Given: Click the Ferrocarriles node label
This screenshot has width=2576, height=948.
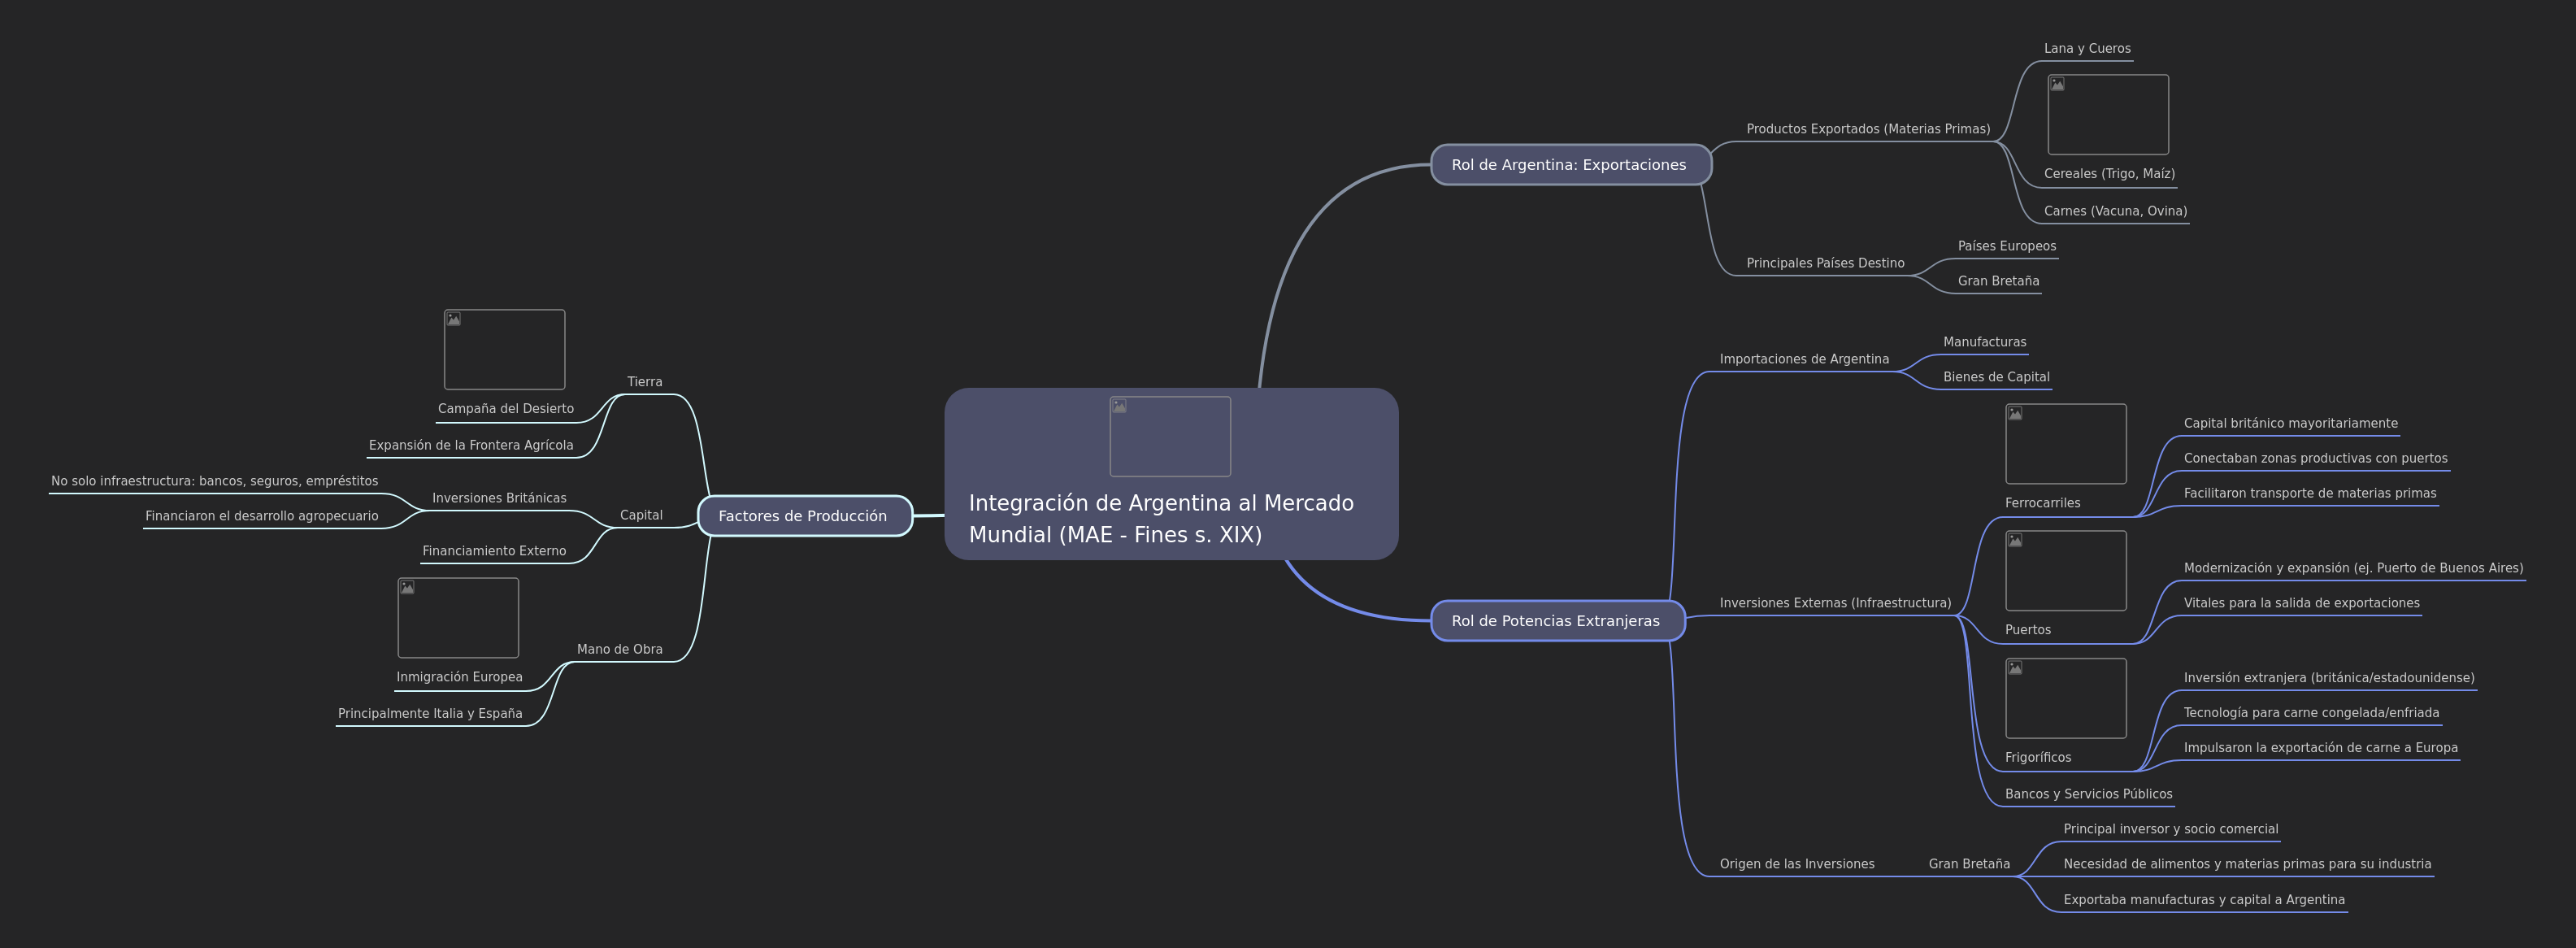Looking at the screenshot, I should coord(2042,503).
